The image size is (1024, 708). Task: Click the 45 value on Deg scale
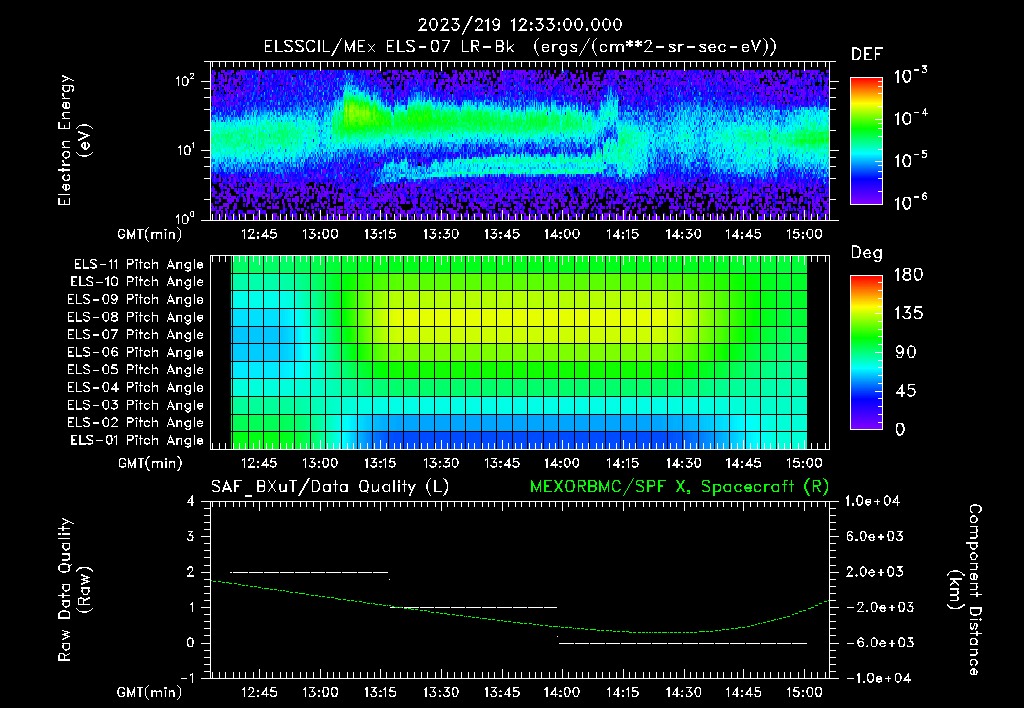(x=906, y=391)
